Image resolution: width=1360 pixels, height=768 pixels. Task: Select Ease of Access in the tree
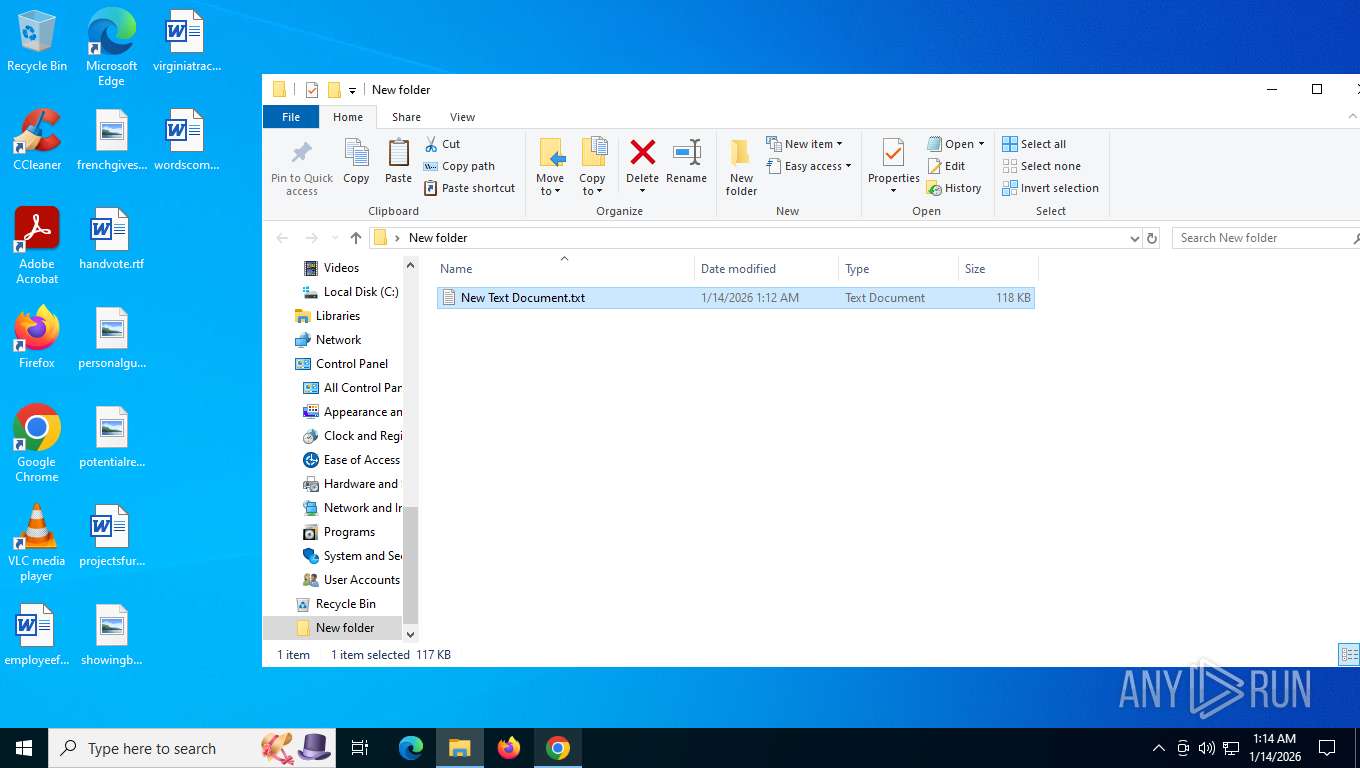[x=361, y=460]
